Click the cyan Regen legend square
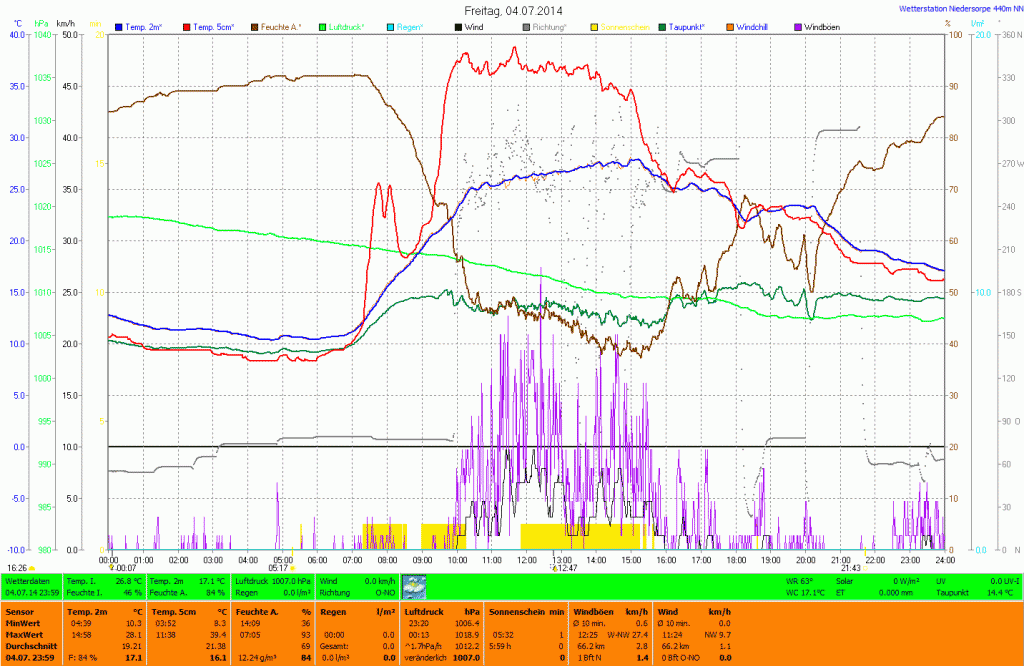This screenshot has height=666, width=1024. click(389, 25)
